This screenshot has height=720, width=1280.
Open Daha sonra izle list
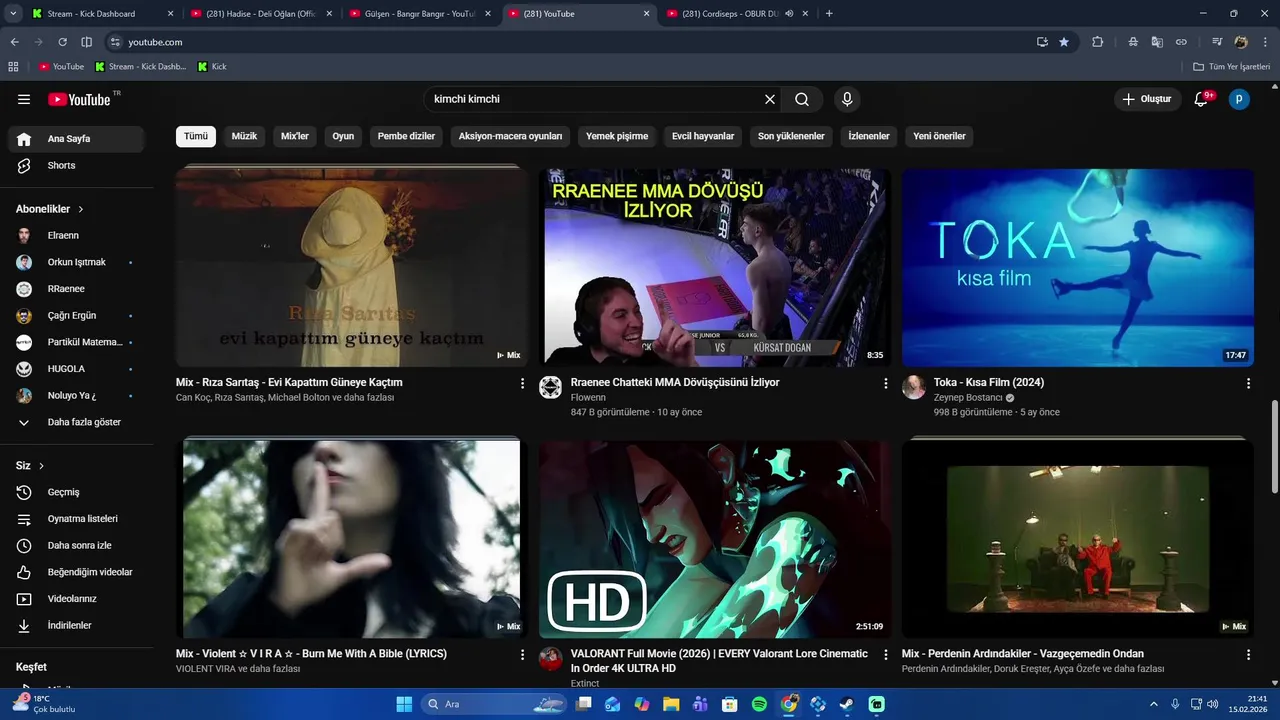click(76, 545)
